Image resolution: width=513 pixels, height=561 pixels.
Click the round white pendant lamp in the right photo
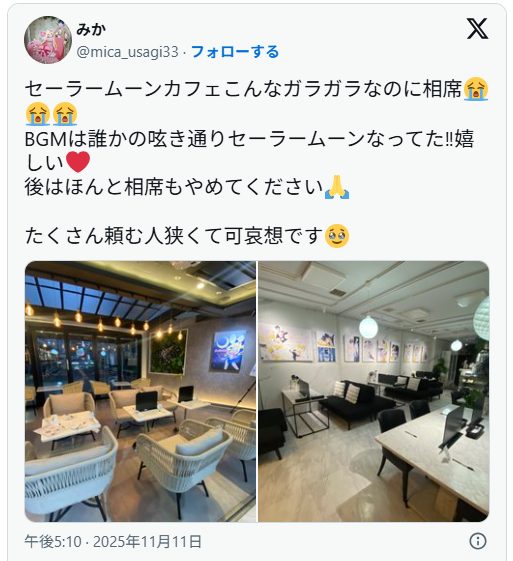coord(368,327)
